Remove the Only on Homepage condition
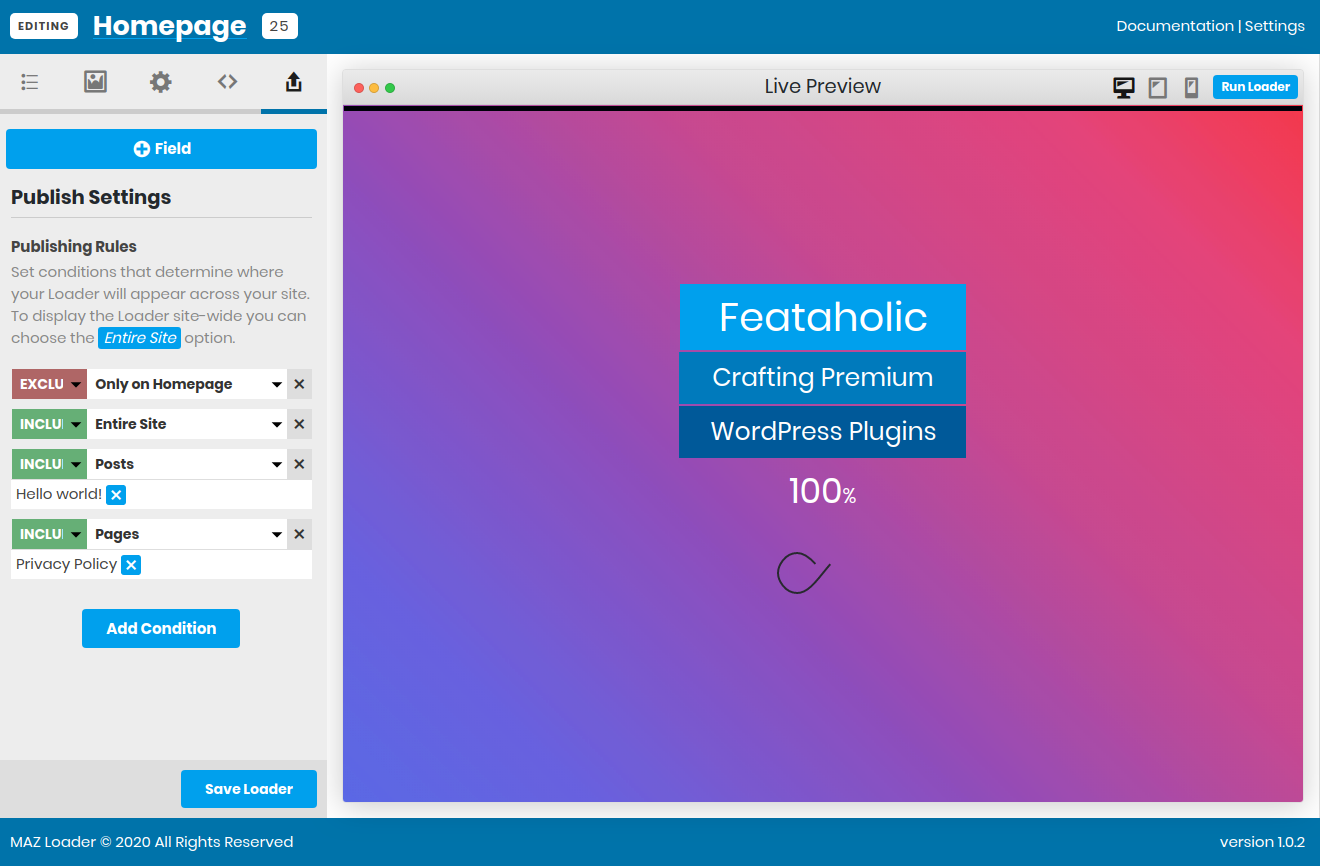 pyautogui.click(x=299, y=384)
